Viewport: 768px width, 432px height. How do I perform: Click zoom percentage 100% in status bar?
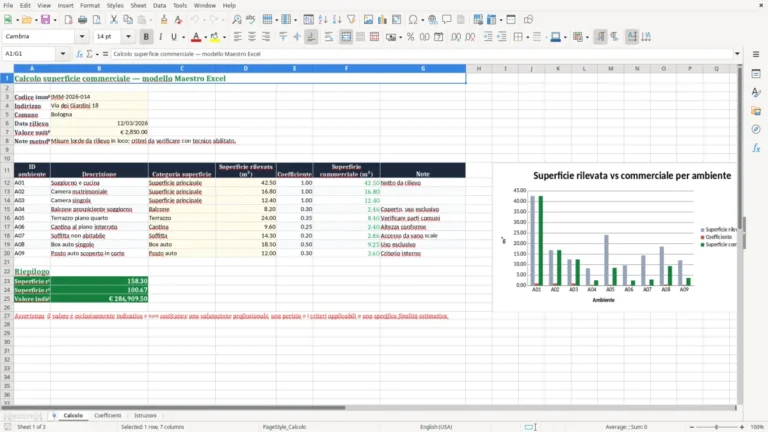click(x=757, y=427)
